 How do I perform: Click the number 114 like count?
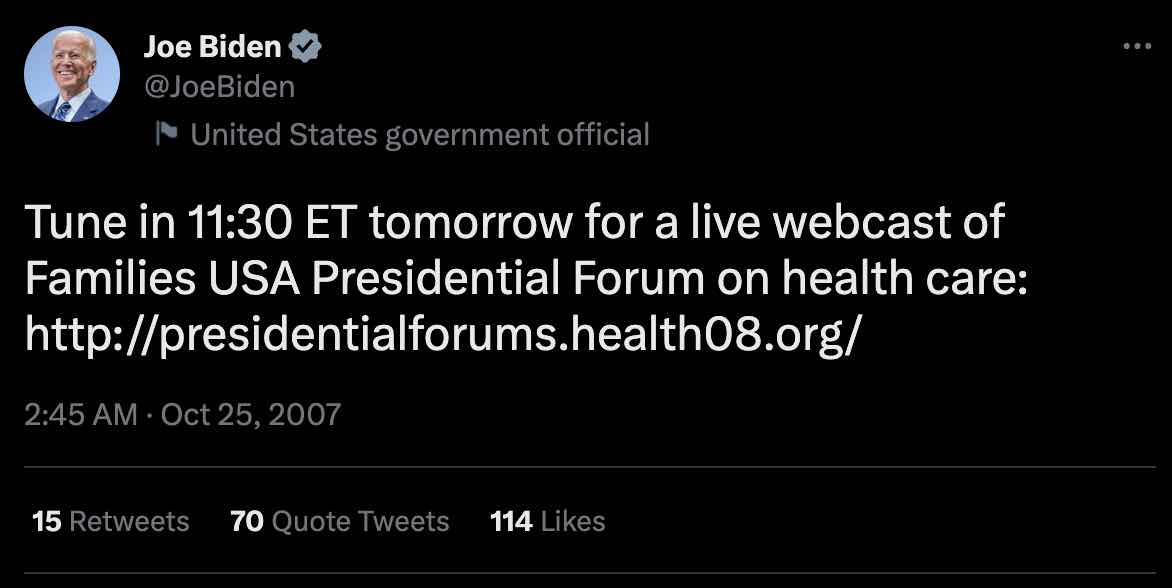511,521
